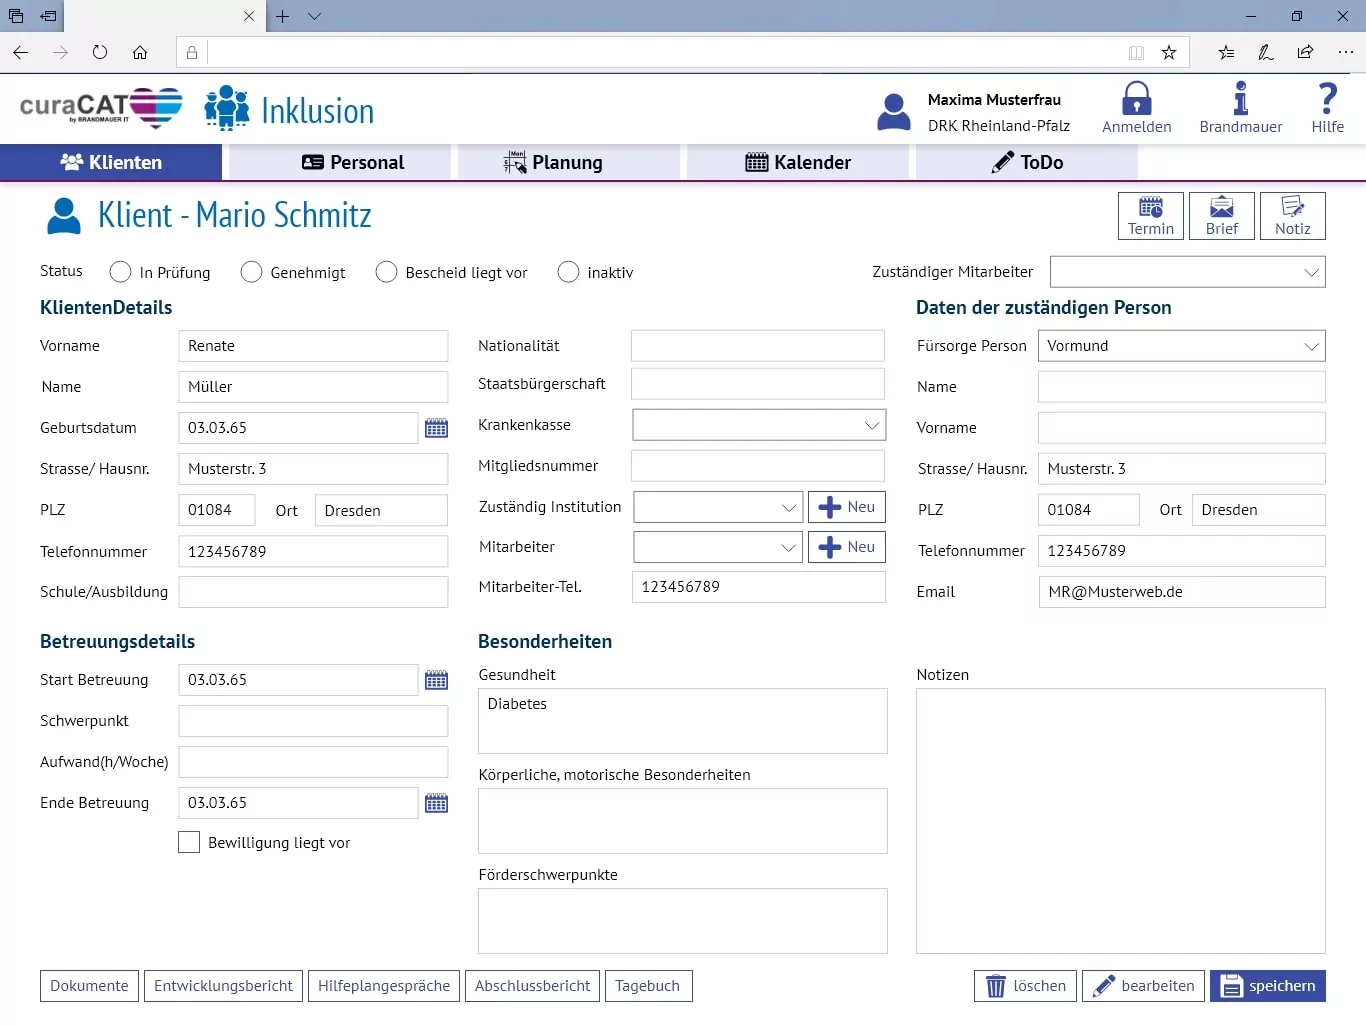Switch to the Kalender tab
Viewport: 1366px width, 1026px height.
tap(798, 162)
